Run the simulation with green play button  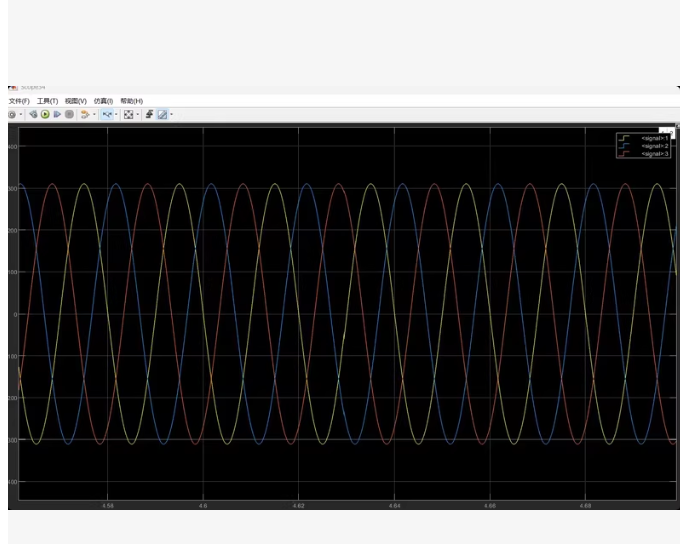[x=45, y=115]
